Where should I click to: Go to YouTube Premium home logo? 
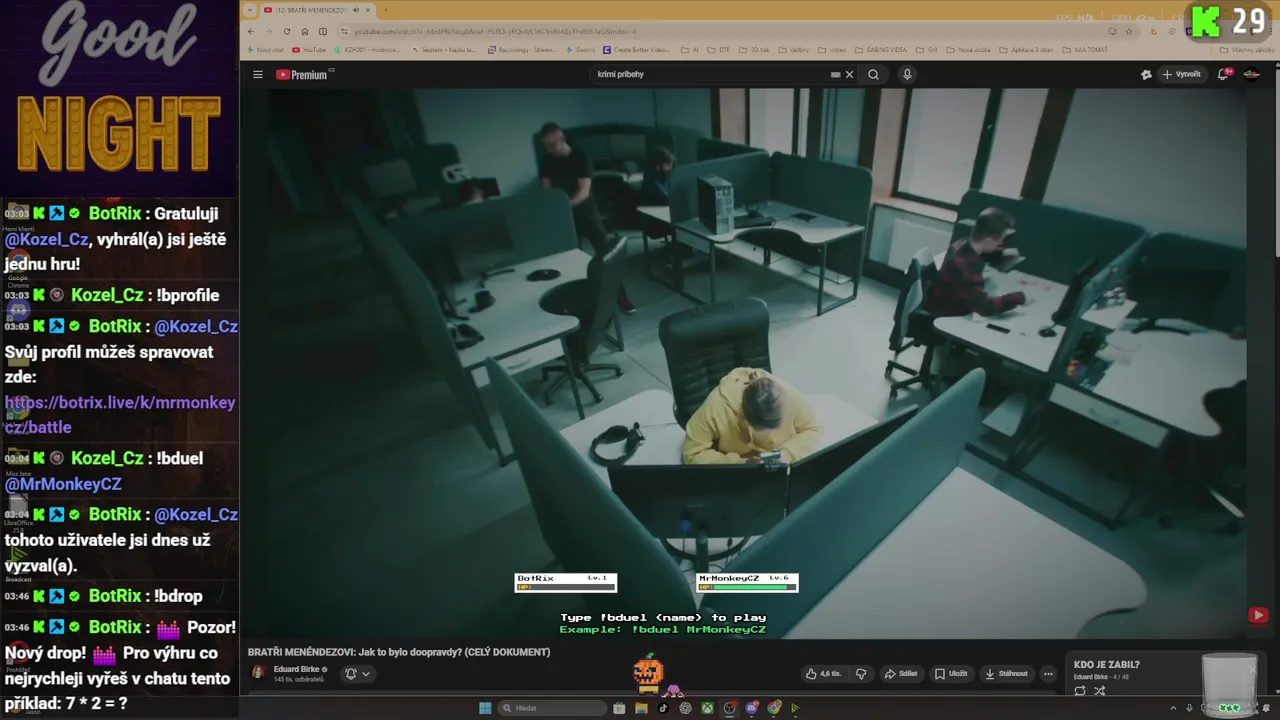pyautogui.click(x=303, y=74)
